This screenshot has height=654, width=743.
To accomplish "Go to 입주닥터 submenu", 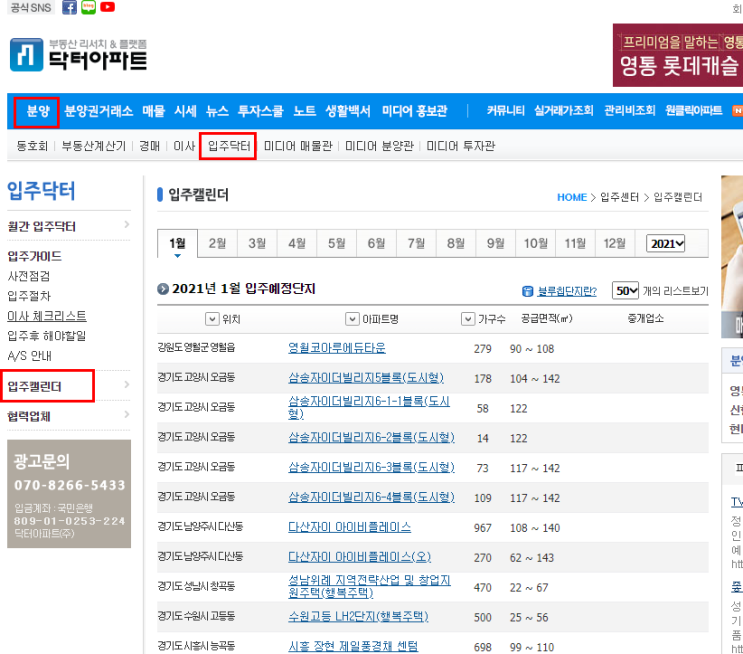I will 229,146.
